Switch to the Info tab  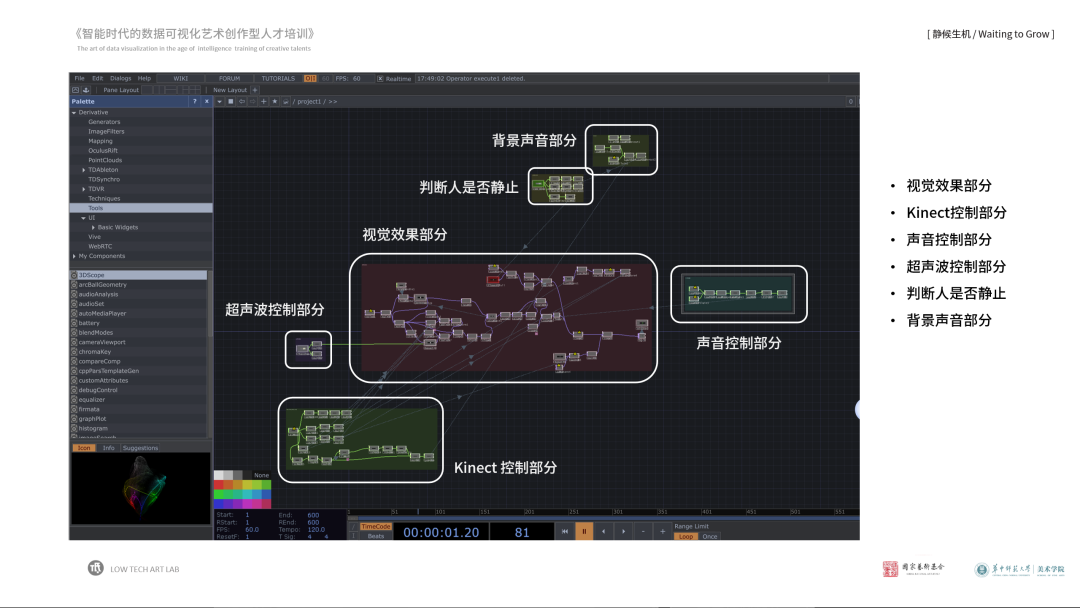109,448
